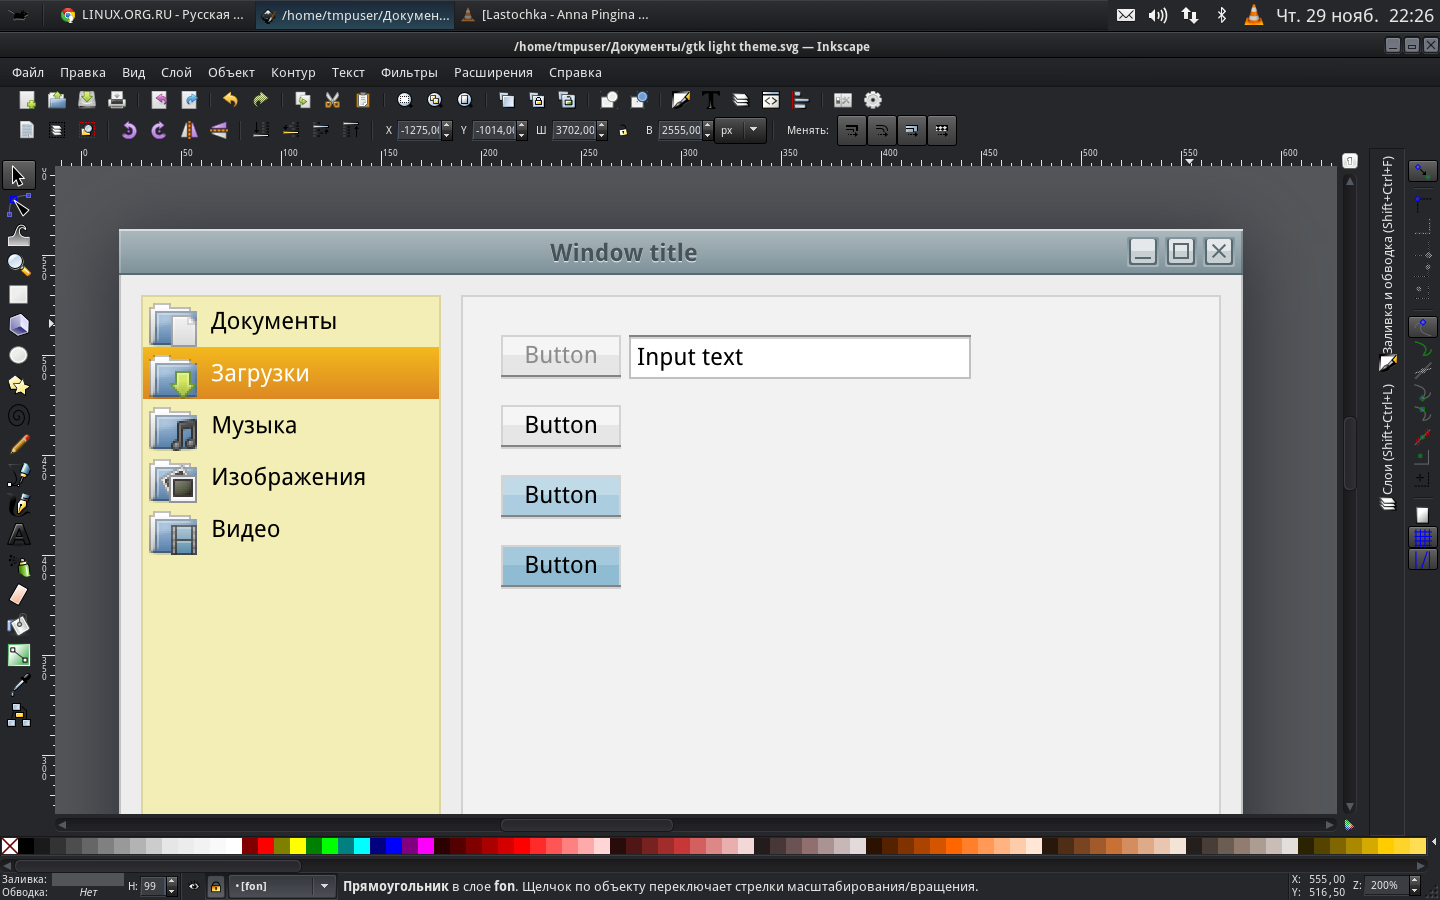Open the Правка menu
1440x900 pixels.
tap(83, 72)
